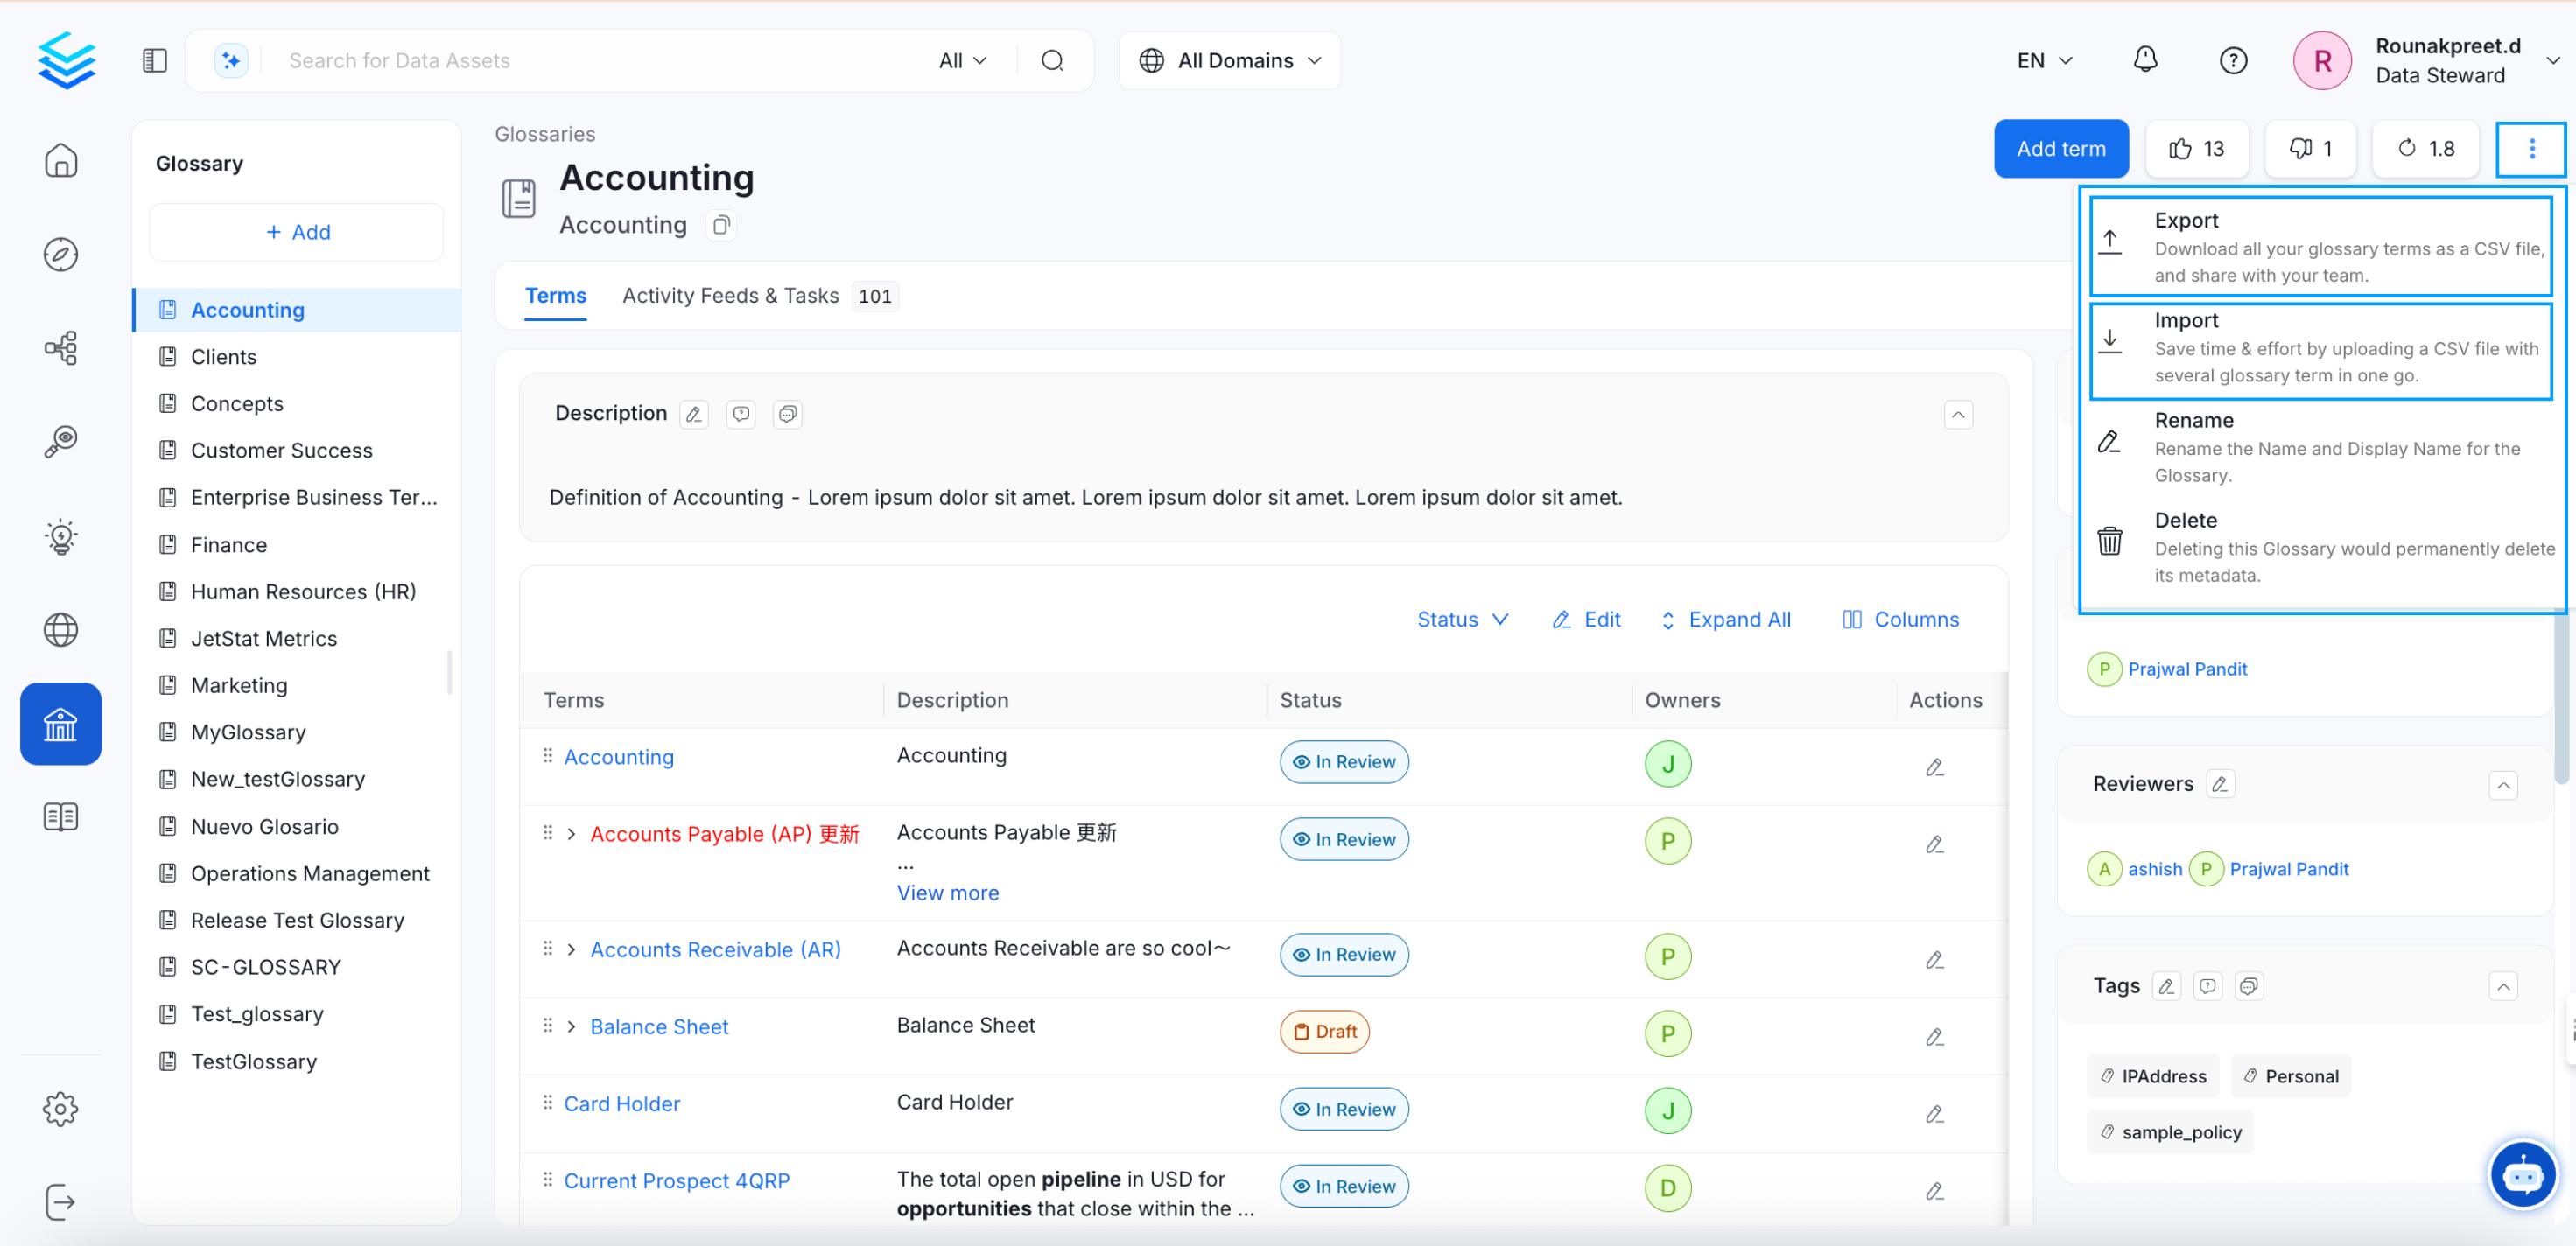Copy the Accounting glossary name icon

tap(720, 225)
